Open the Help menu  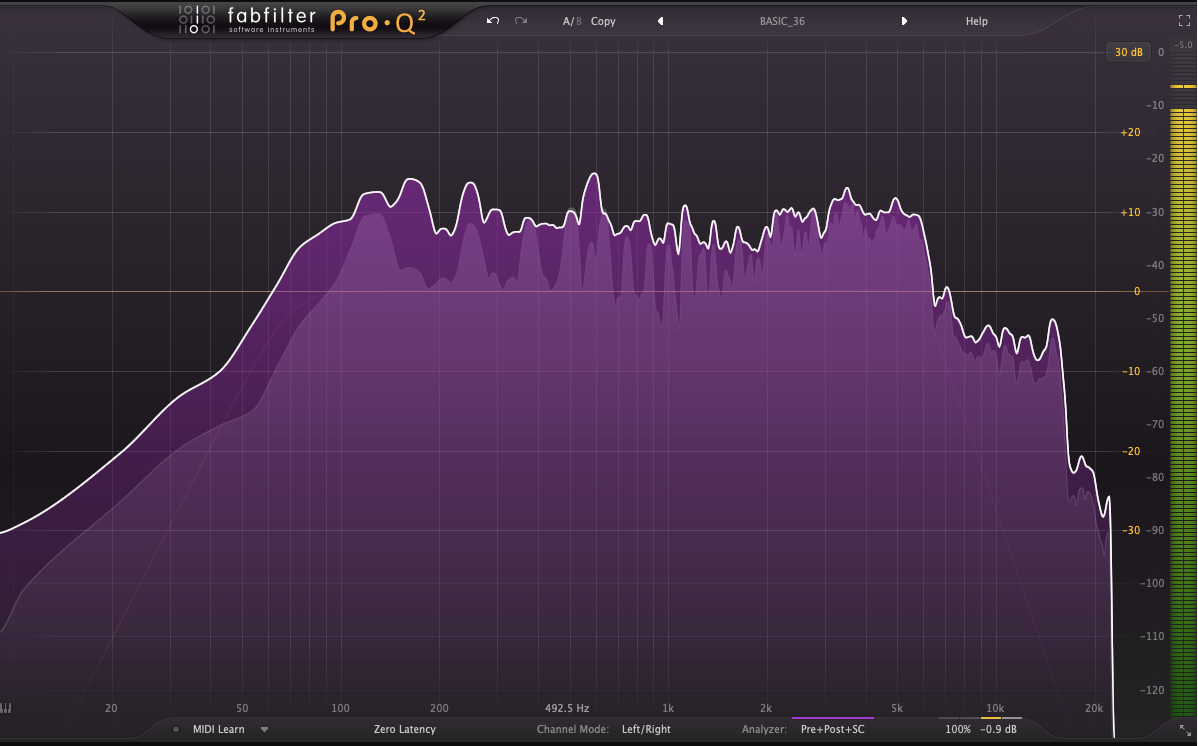pyautogui.click(x=976, y=21)
